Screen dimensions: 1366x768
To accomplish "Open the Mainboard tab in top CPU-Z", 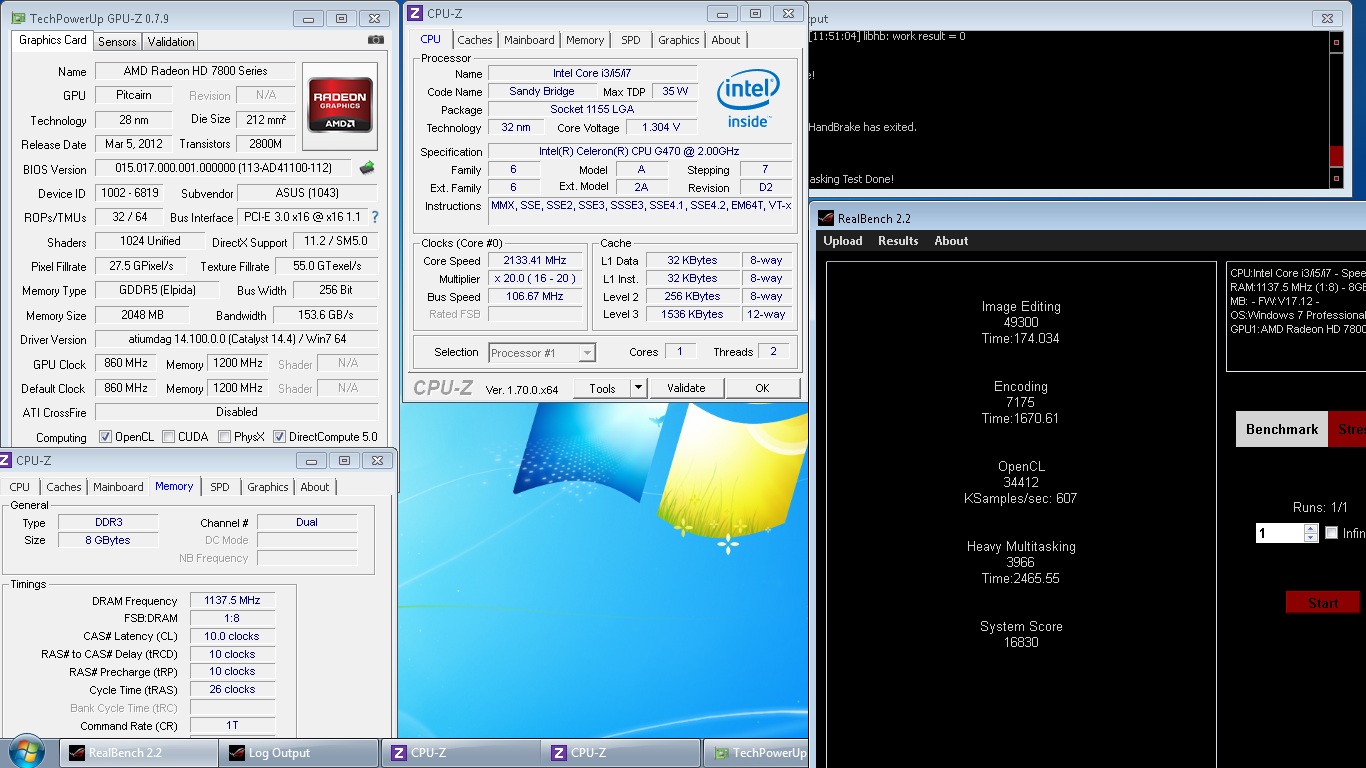I will tap(529, 40).
